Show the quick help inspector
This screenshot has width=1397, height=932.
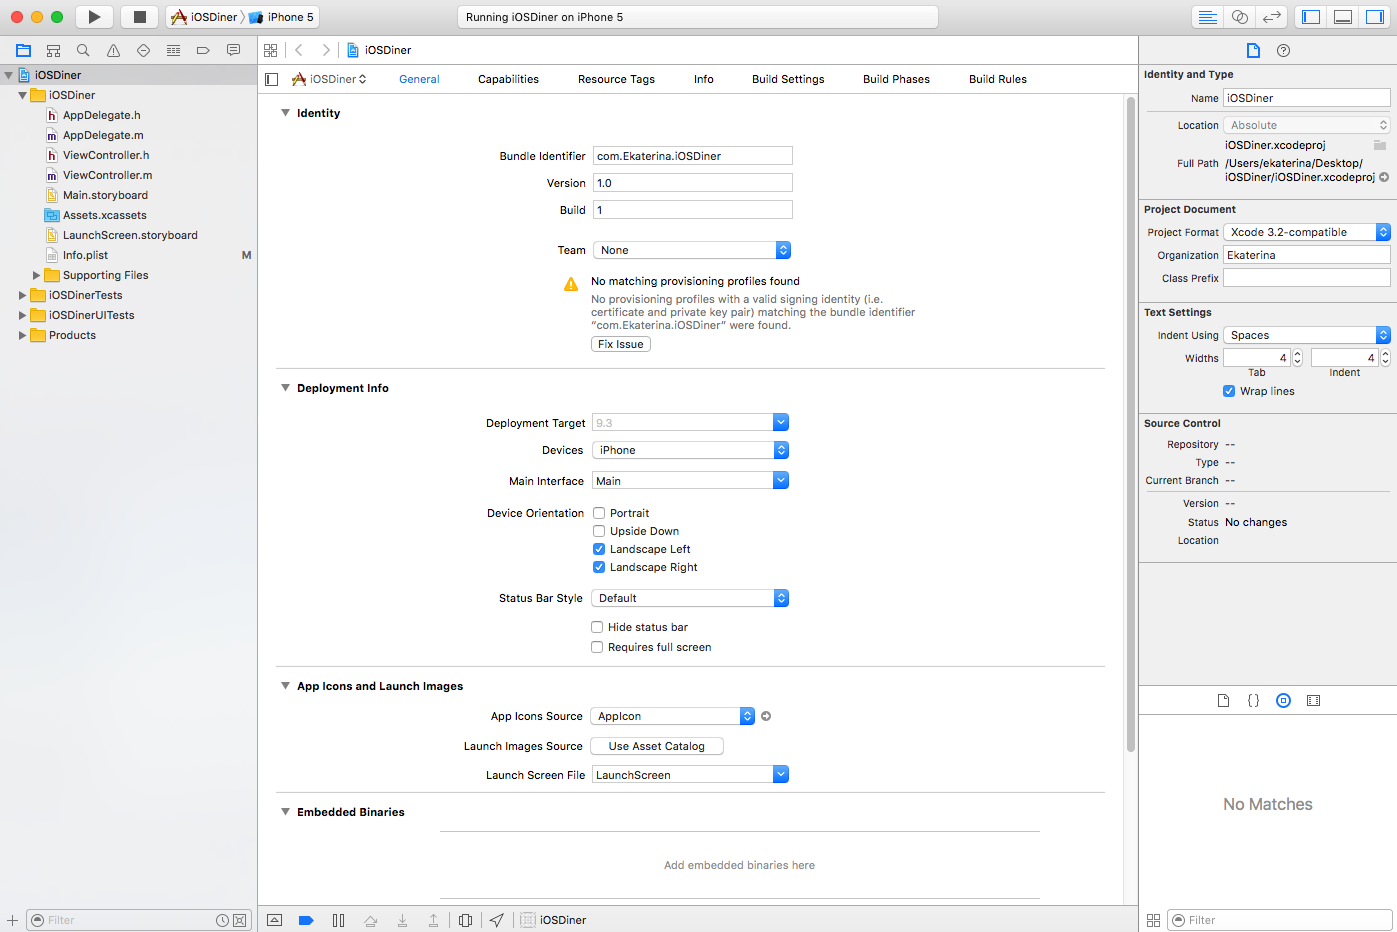pos(1283,50)
